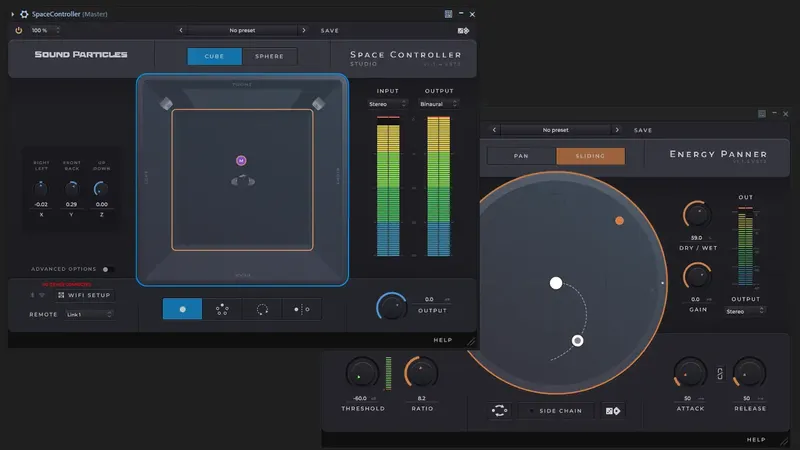Click the Dry / Wet 59.0 value field

(697, 238)
